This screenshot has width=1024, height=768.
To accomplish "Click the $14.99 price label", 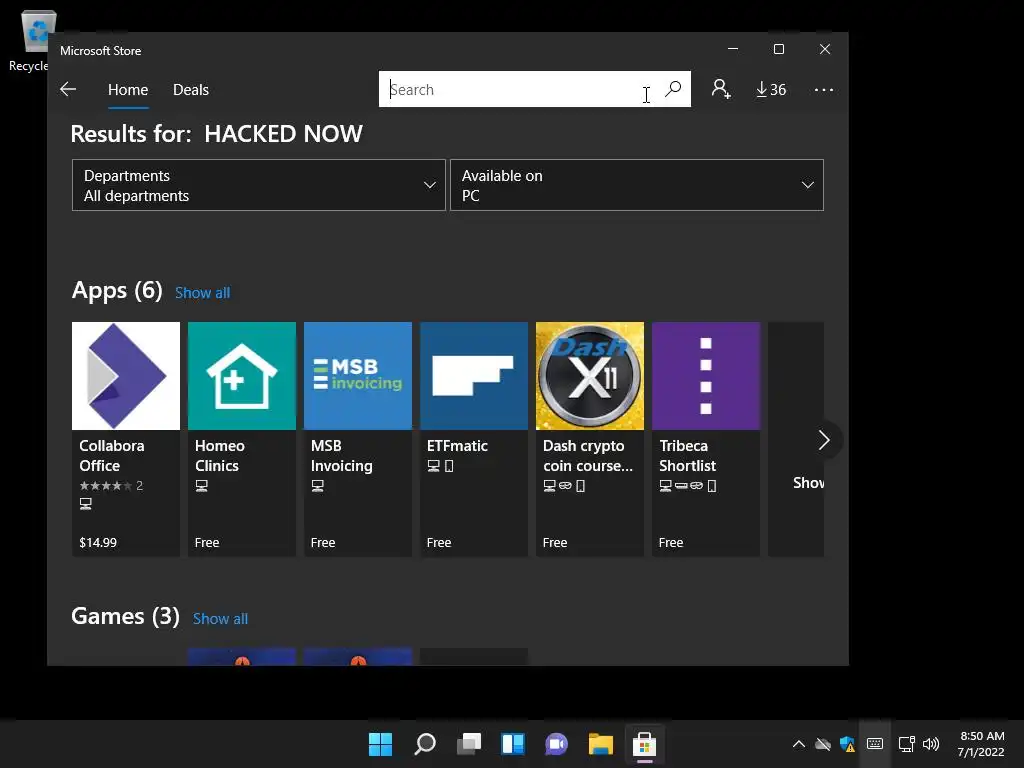I will point(98,542).
